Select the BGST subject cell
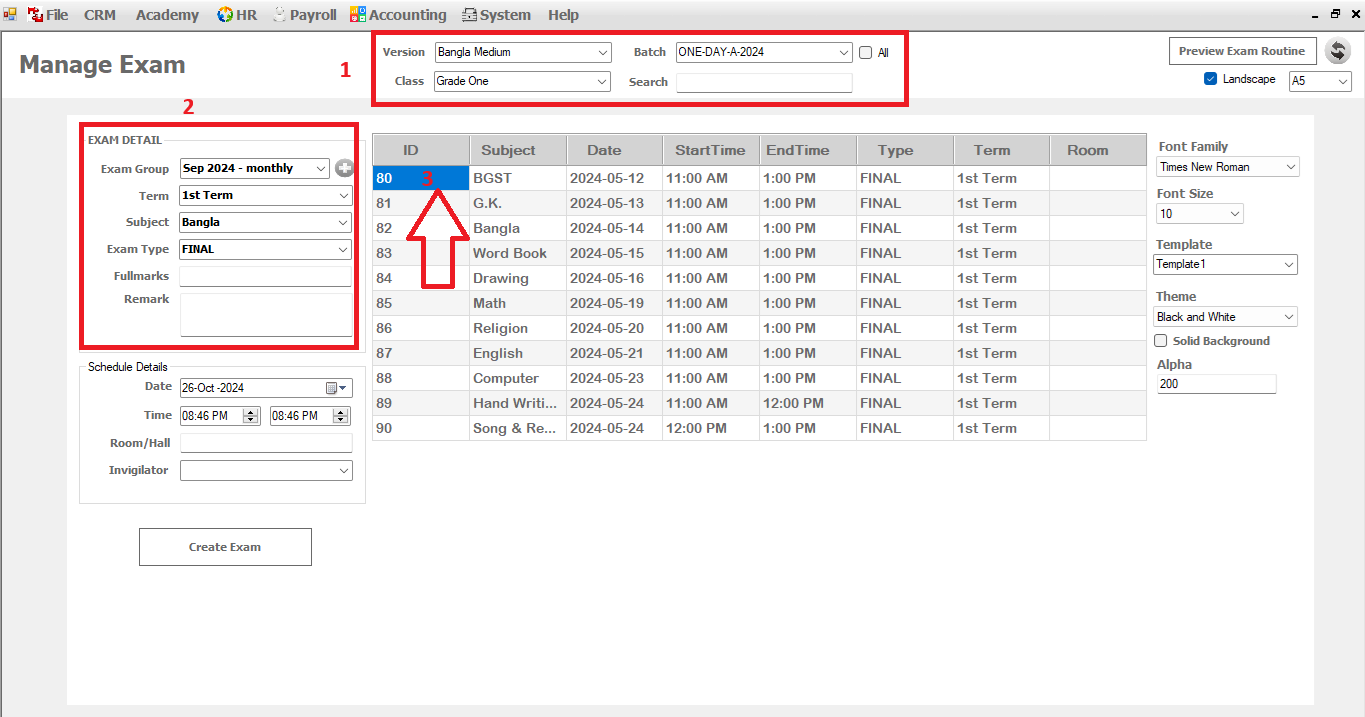 coord(518,178)
